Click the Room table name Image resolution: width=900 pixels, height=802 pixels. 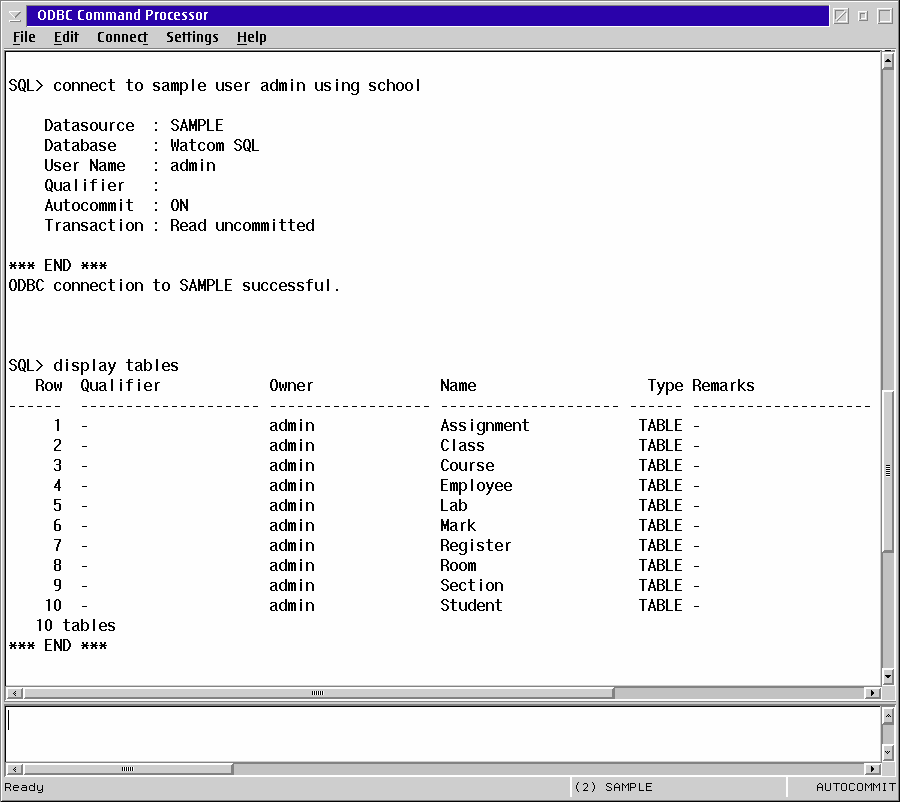click(457, 565)
